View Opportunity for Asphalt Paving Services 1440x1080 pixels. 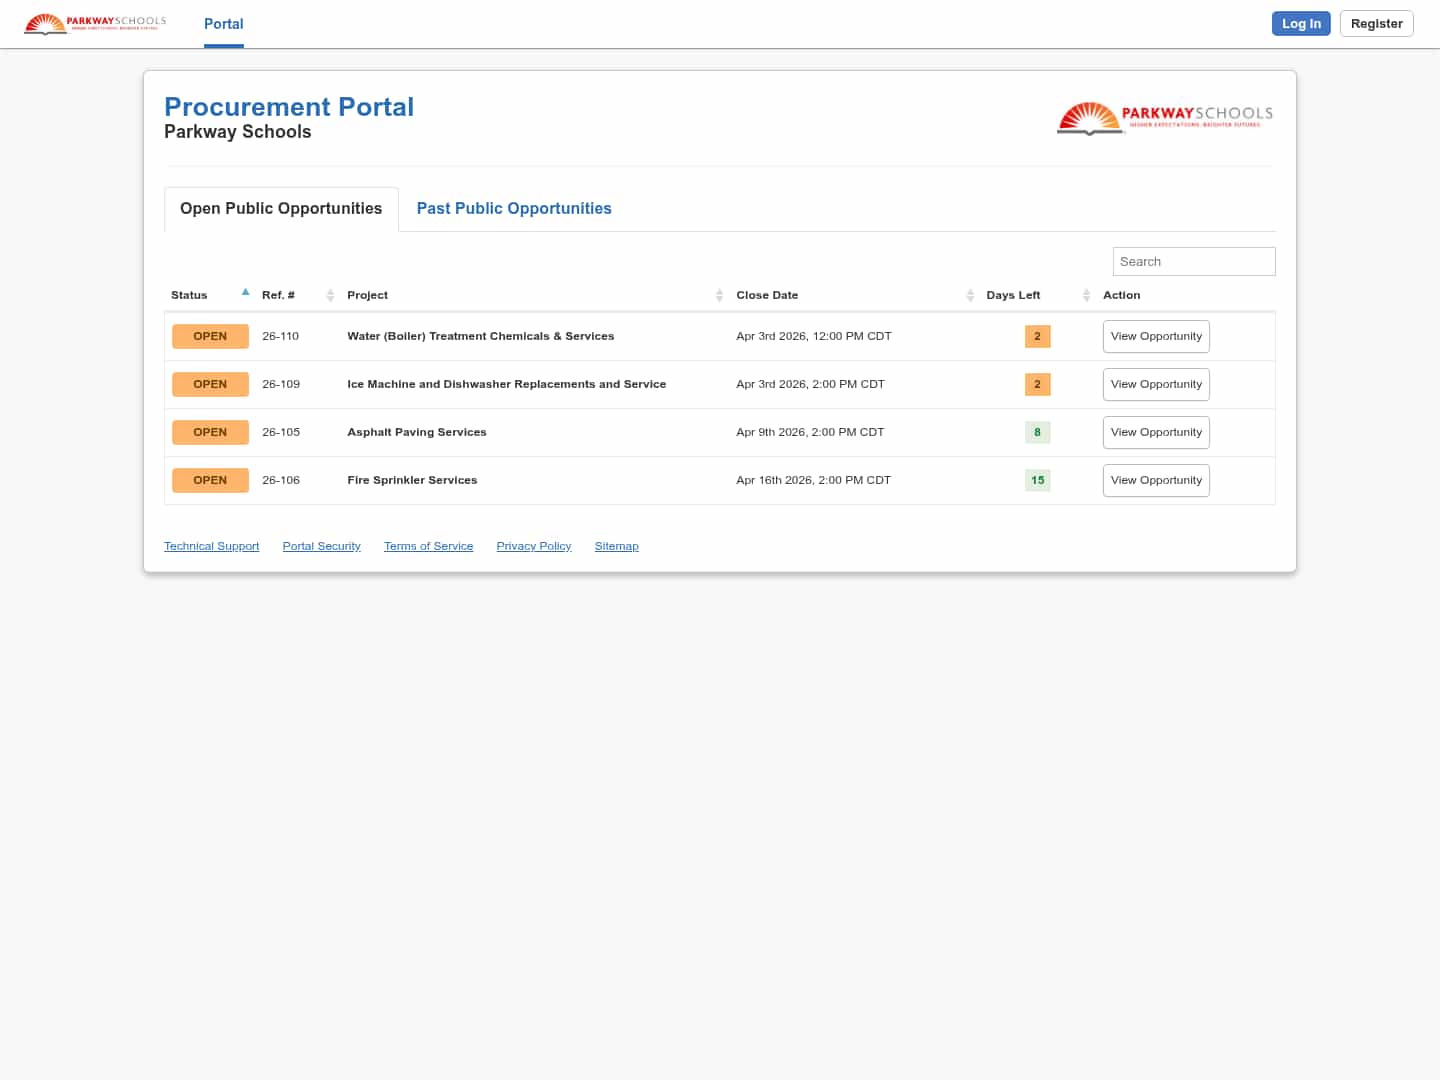click(1156, 432)
